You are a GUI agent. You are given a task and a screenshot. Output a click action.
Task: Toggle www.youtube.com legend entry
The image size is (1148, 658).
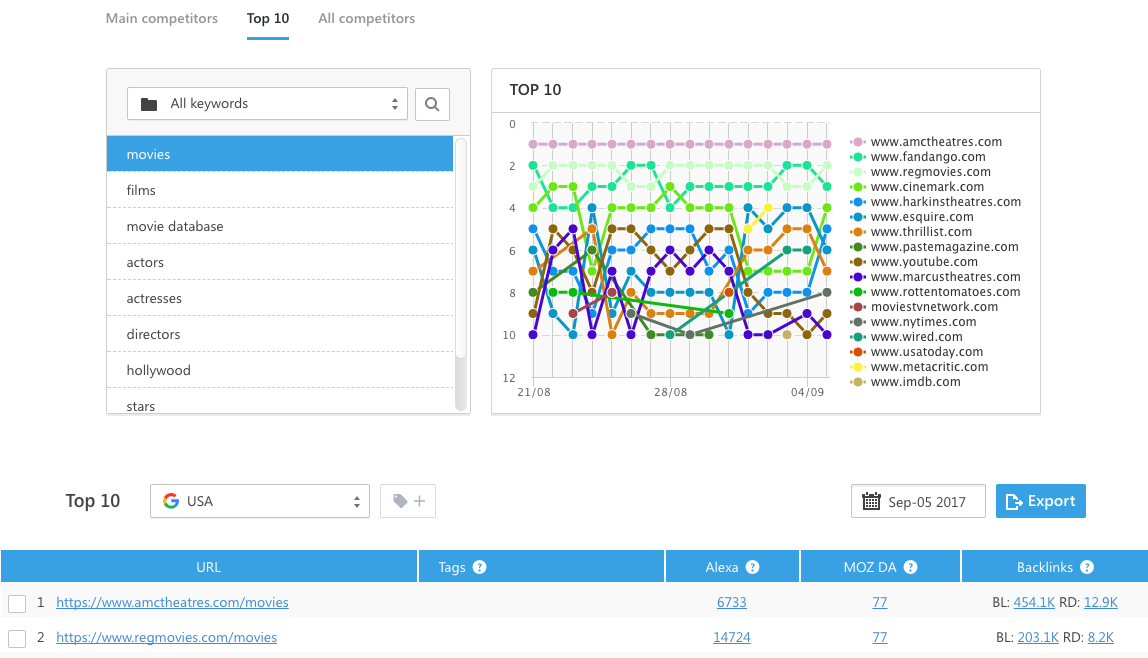click(x=914, y=262)
